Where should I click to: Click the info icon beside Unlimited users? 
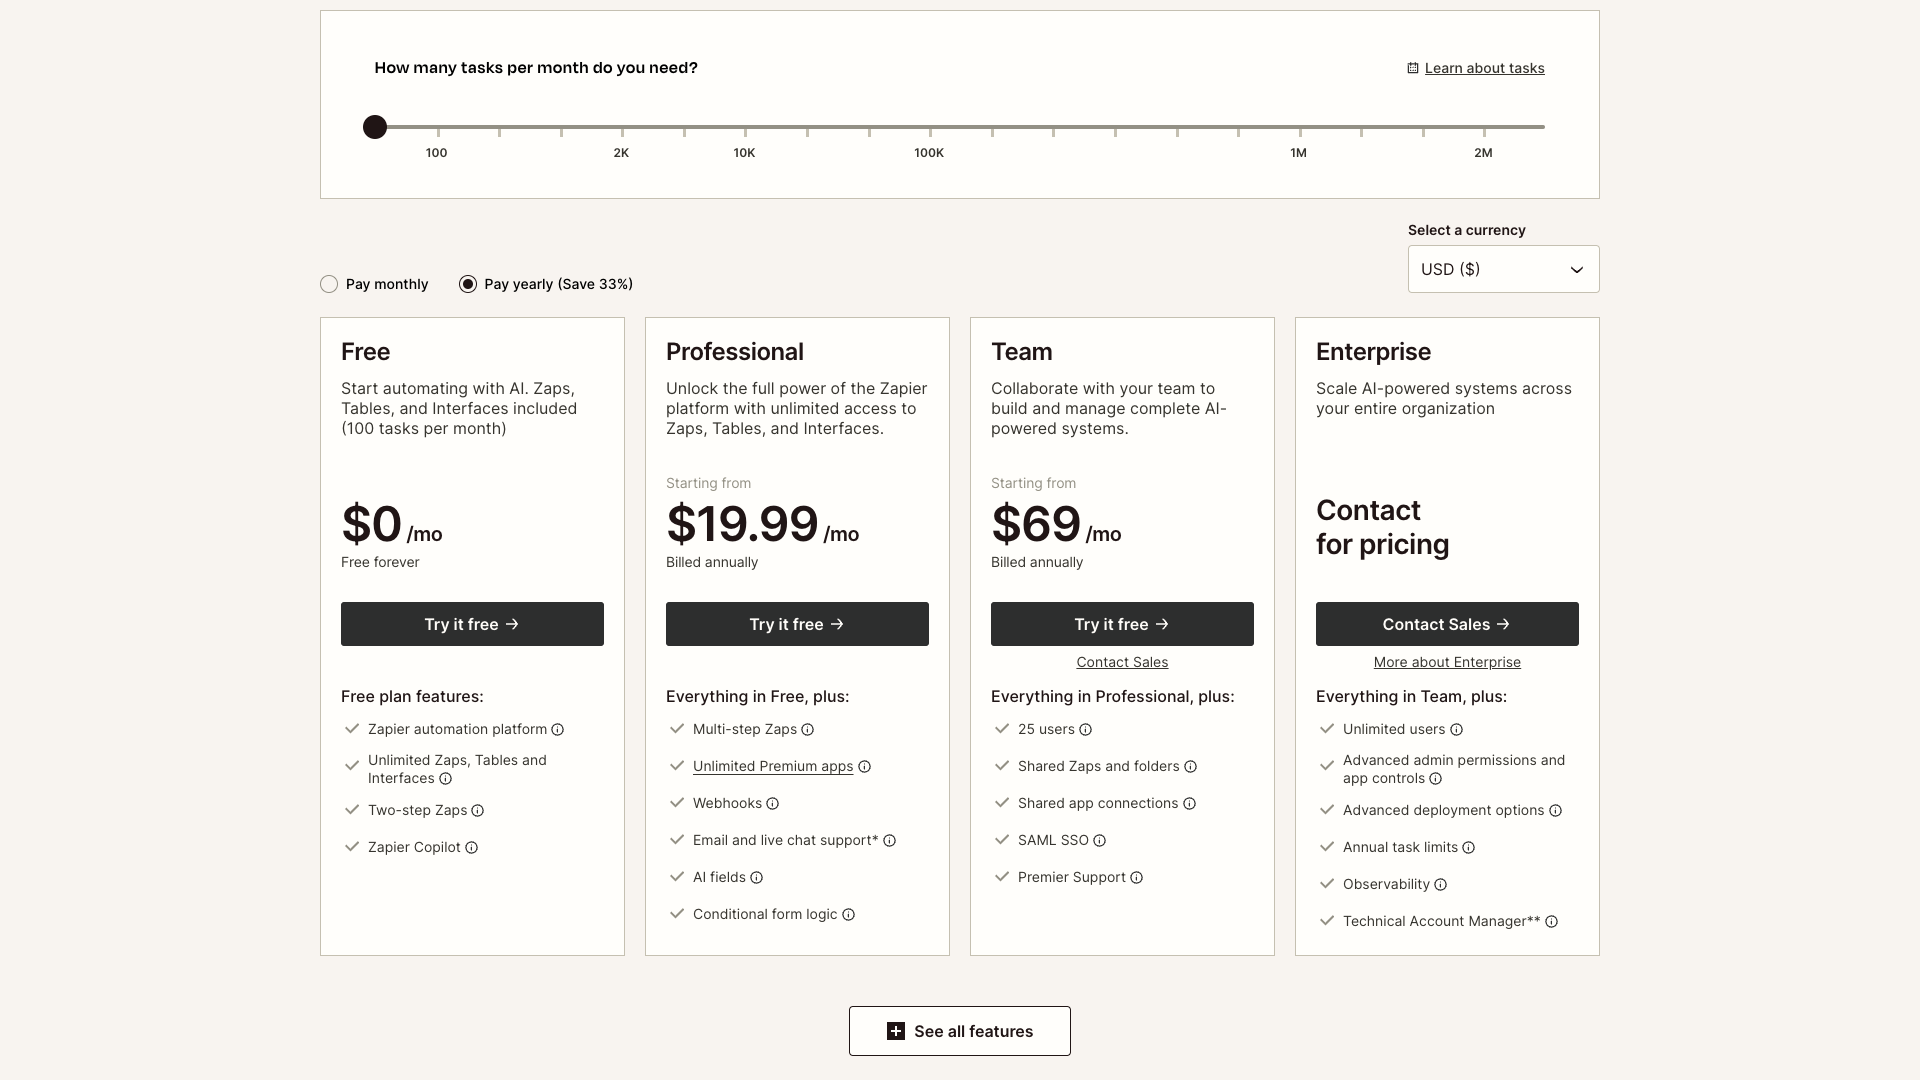(1456, 730)
